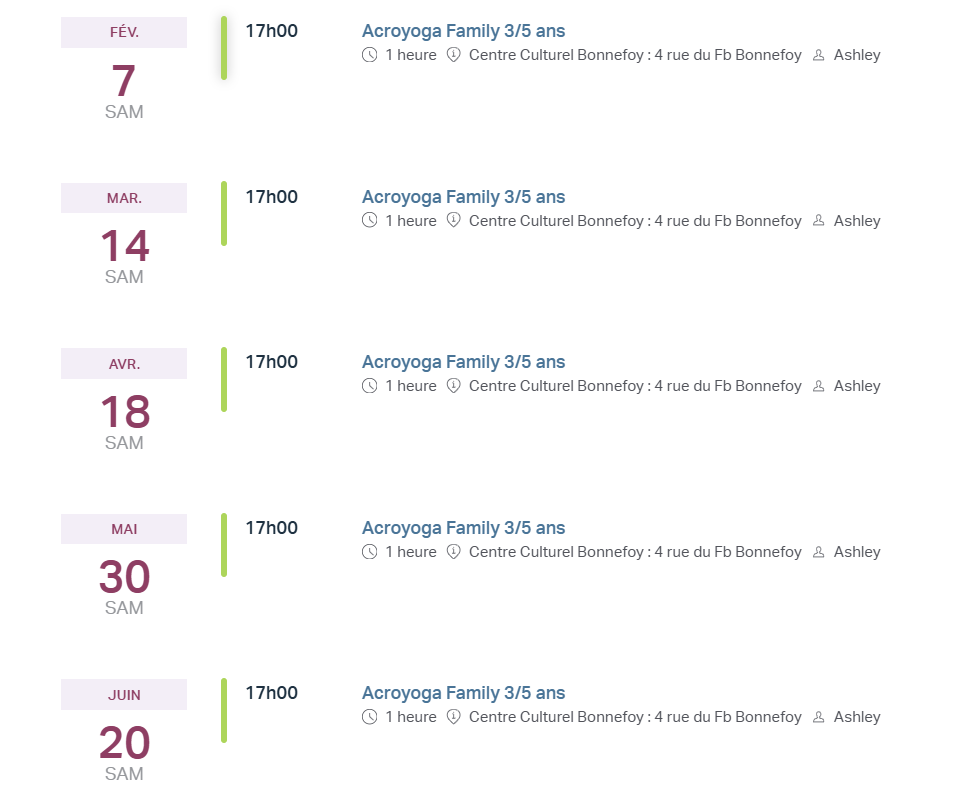Screen dimensions: 963x794
Task: Click the location pin icon for the May 30 session
Action: 453,552
